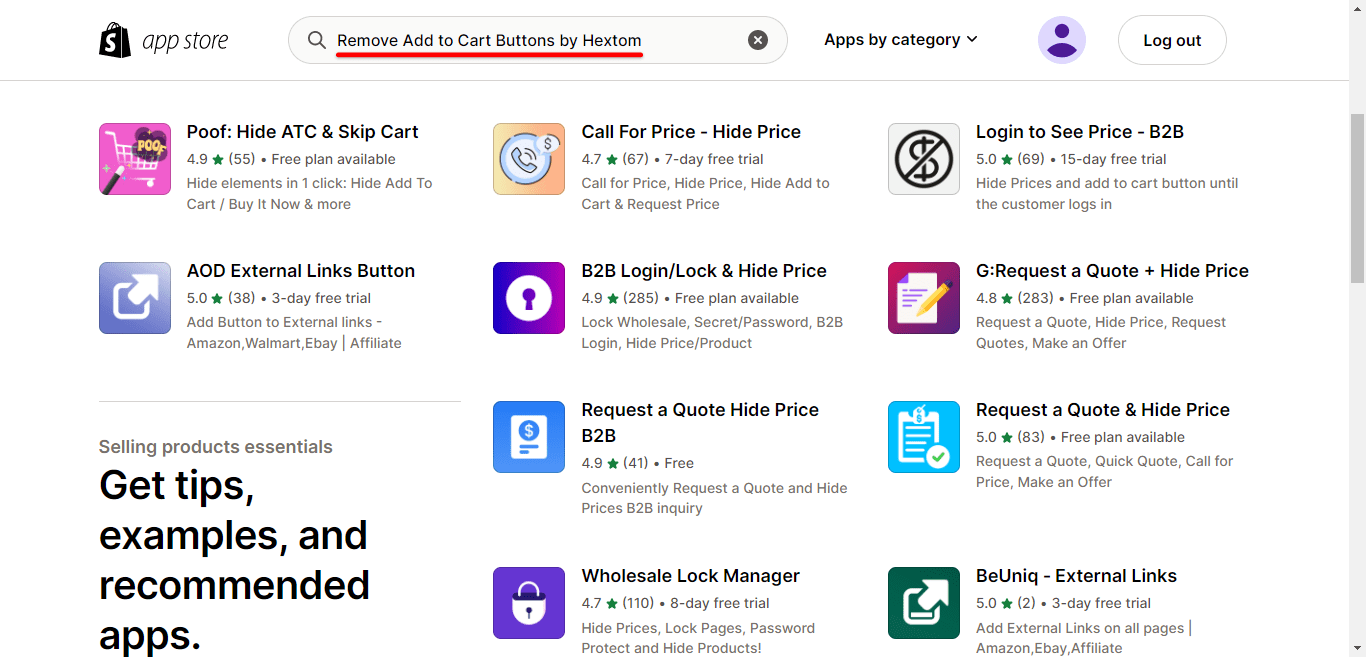
Task: Open AOD External Links Button icon
Action: [x=135, y=298]
